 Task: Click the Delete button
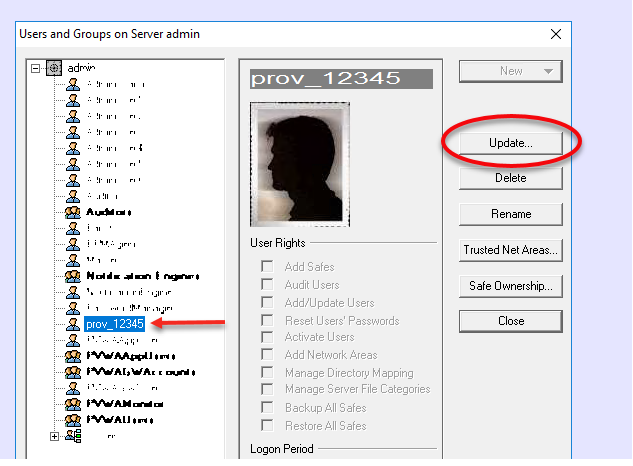point(511,178)
